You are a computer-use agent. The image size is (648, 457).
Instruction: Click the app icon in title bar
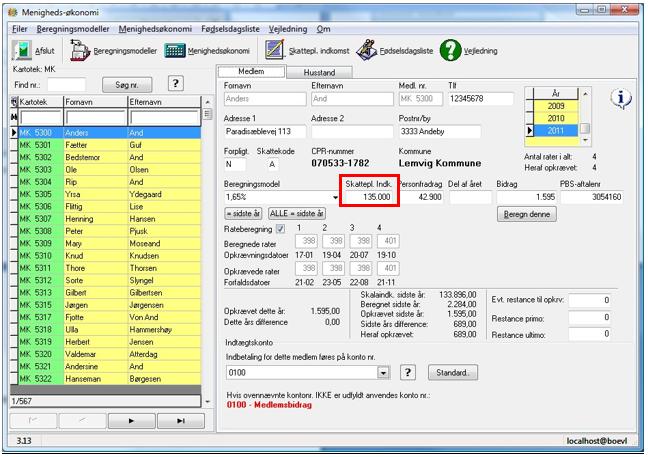(13, 12)
